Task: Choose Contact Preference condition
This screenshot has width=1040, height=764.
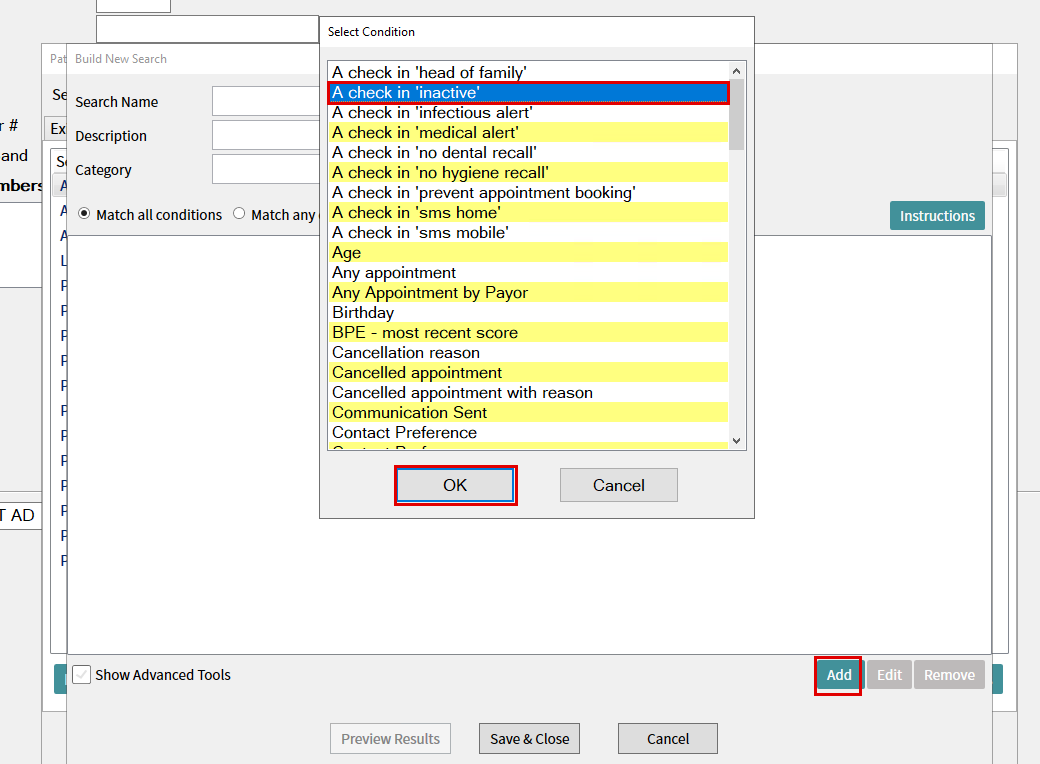Action: pos(529,432)
